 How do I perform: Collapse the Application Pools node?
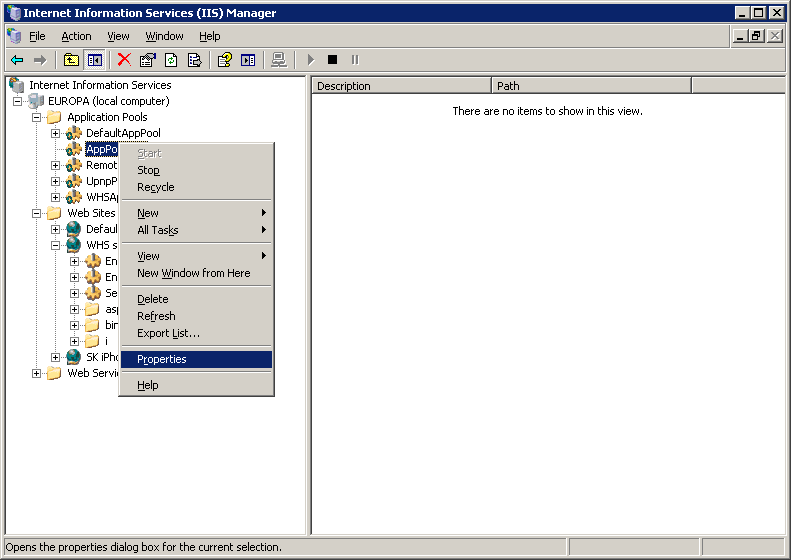click(x=36, y=118)
